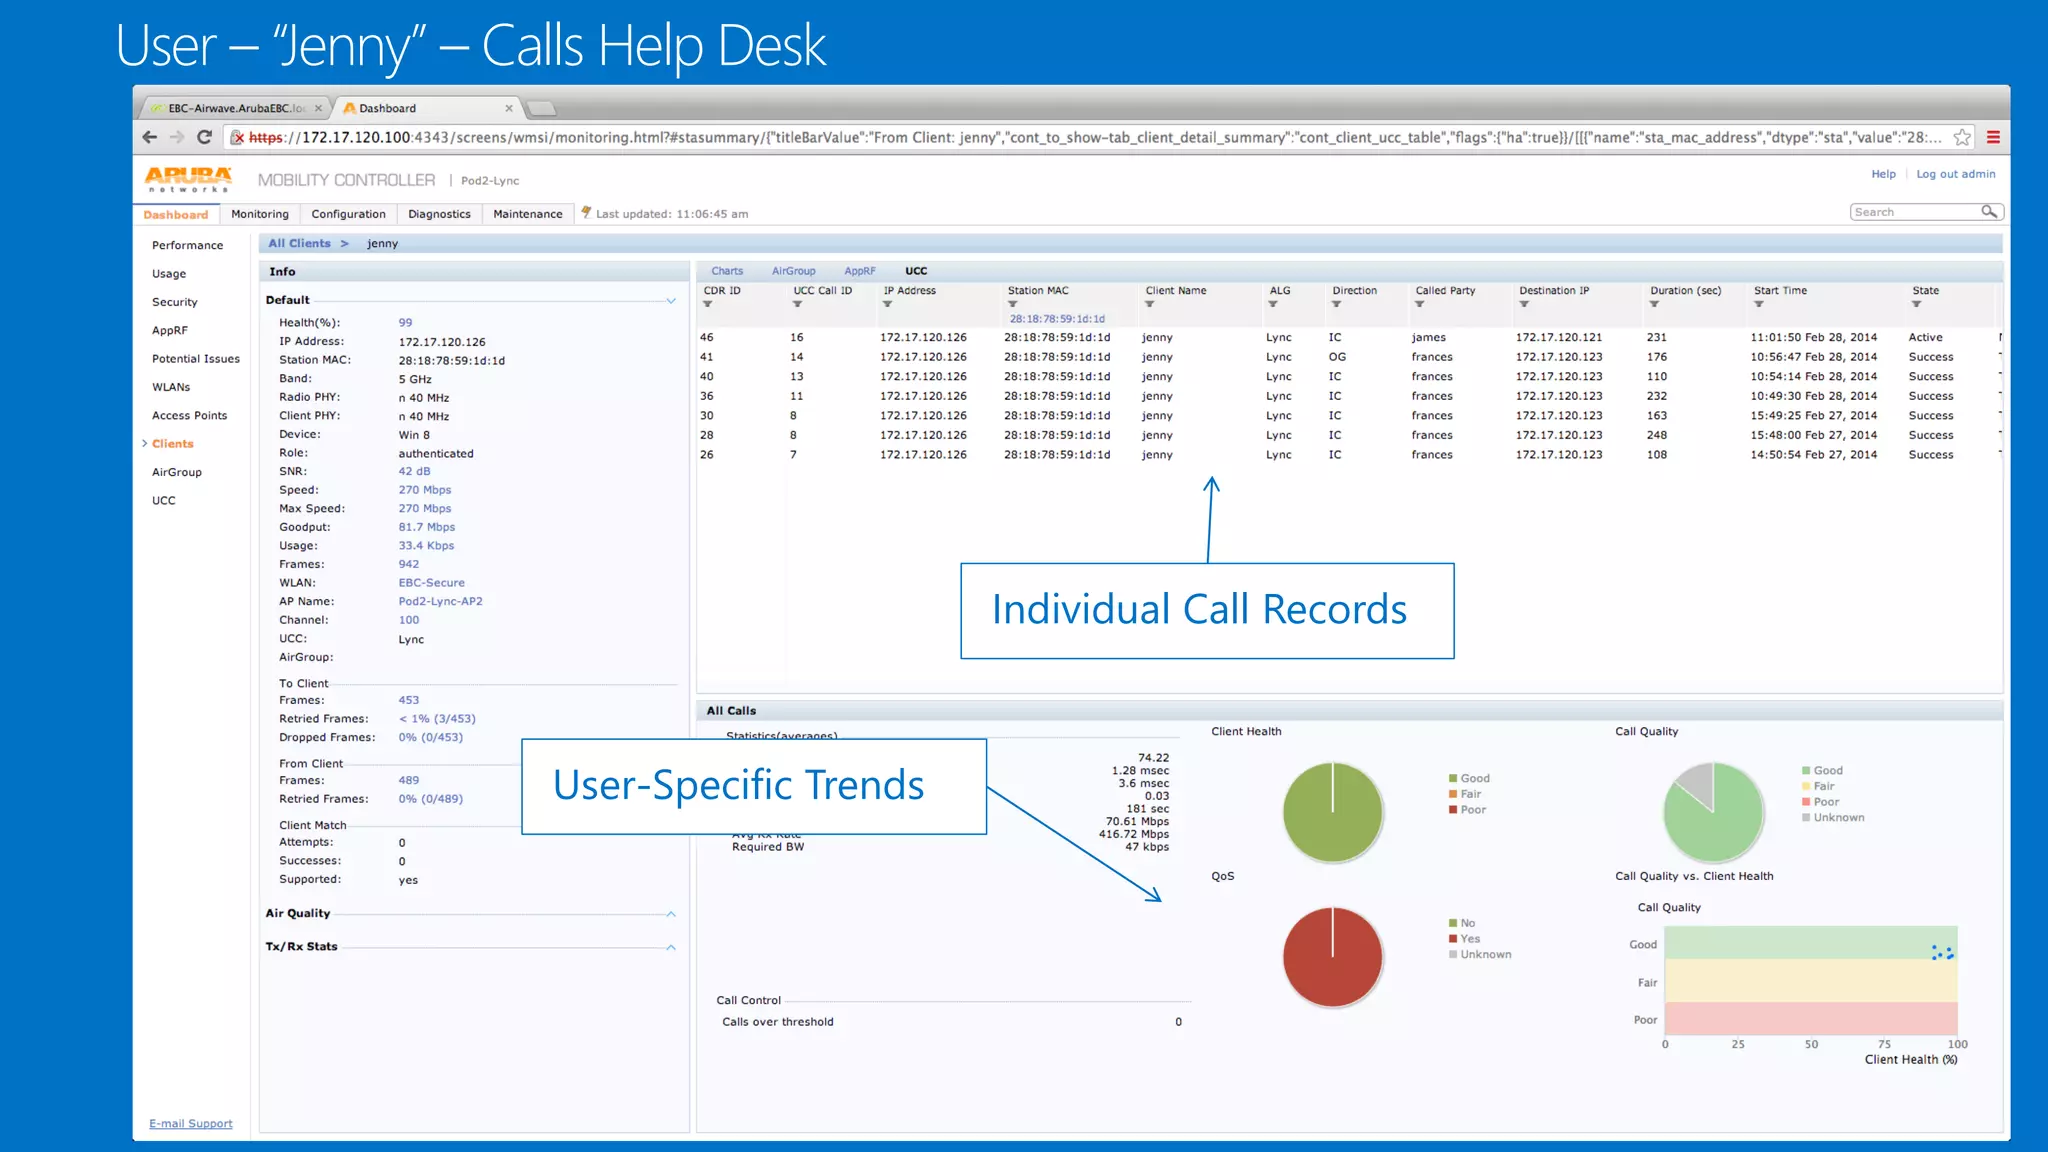Open Security in the sidebar

coord(174,302)
